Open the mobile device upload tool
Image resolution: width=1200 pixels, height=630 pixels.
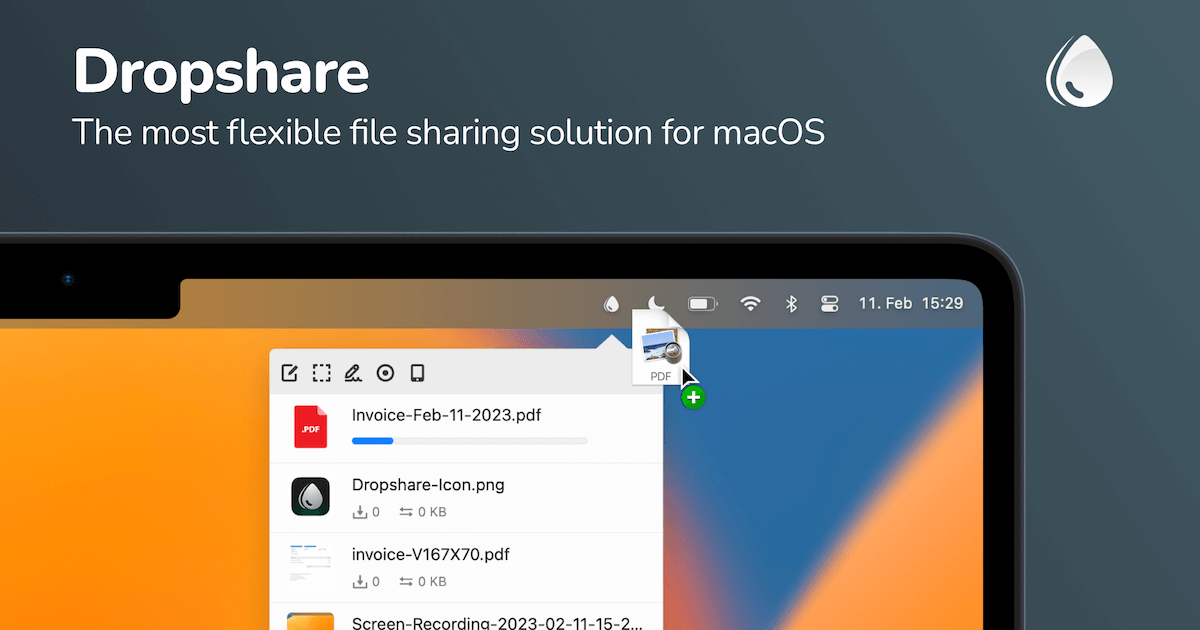click(x=417, y=372)
